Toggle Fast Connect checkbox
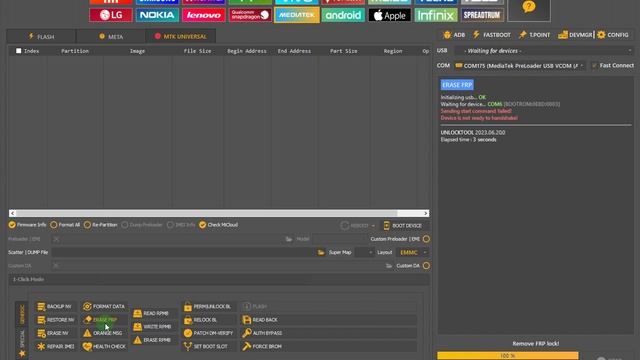 (x=594, y=65)
